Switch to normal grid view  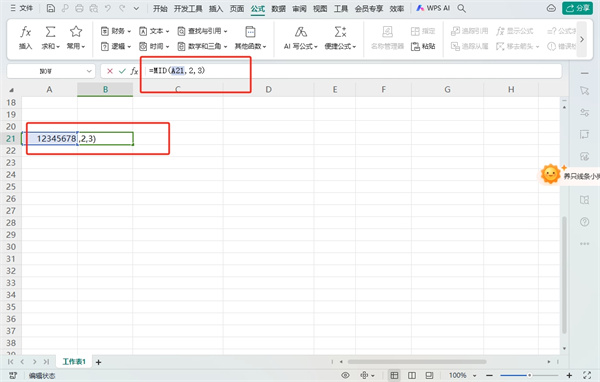pyautogui.click(x=394, y=375)
